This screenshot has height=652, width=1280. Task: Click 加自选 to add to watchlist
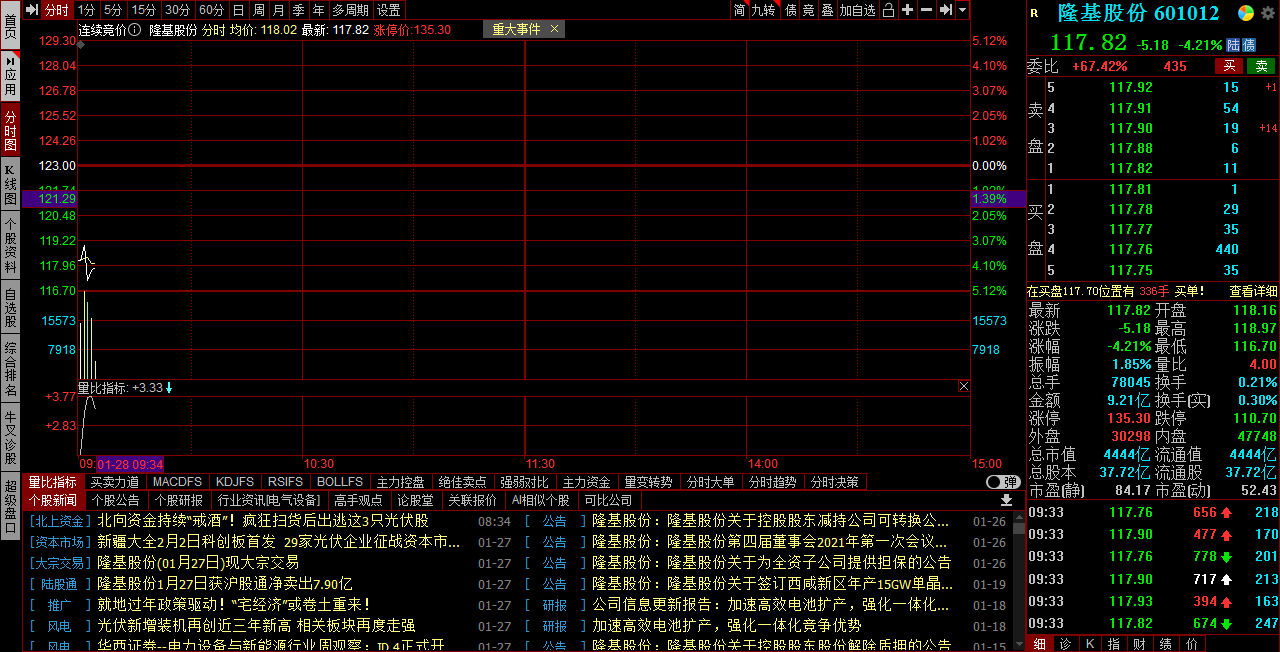(858, 10)
